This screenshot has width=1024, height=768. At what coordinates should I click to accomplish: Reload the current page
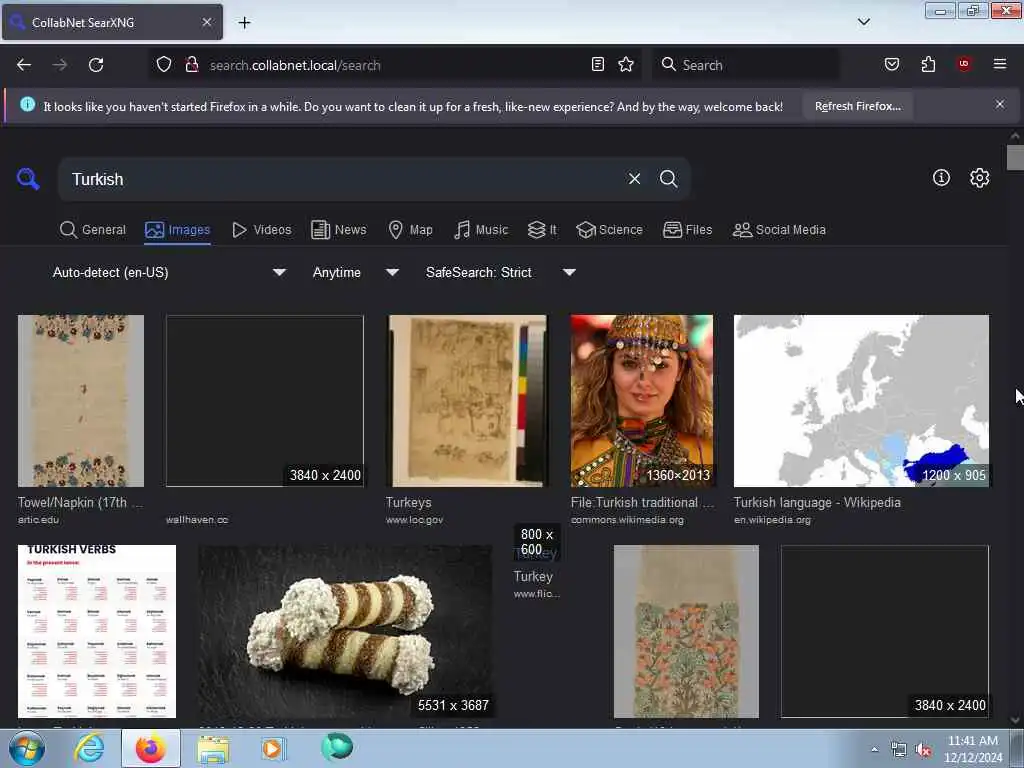pyautogui.click(x=96, y=65)
